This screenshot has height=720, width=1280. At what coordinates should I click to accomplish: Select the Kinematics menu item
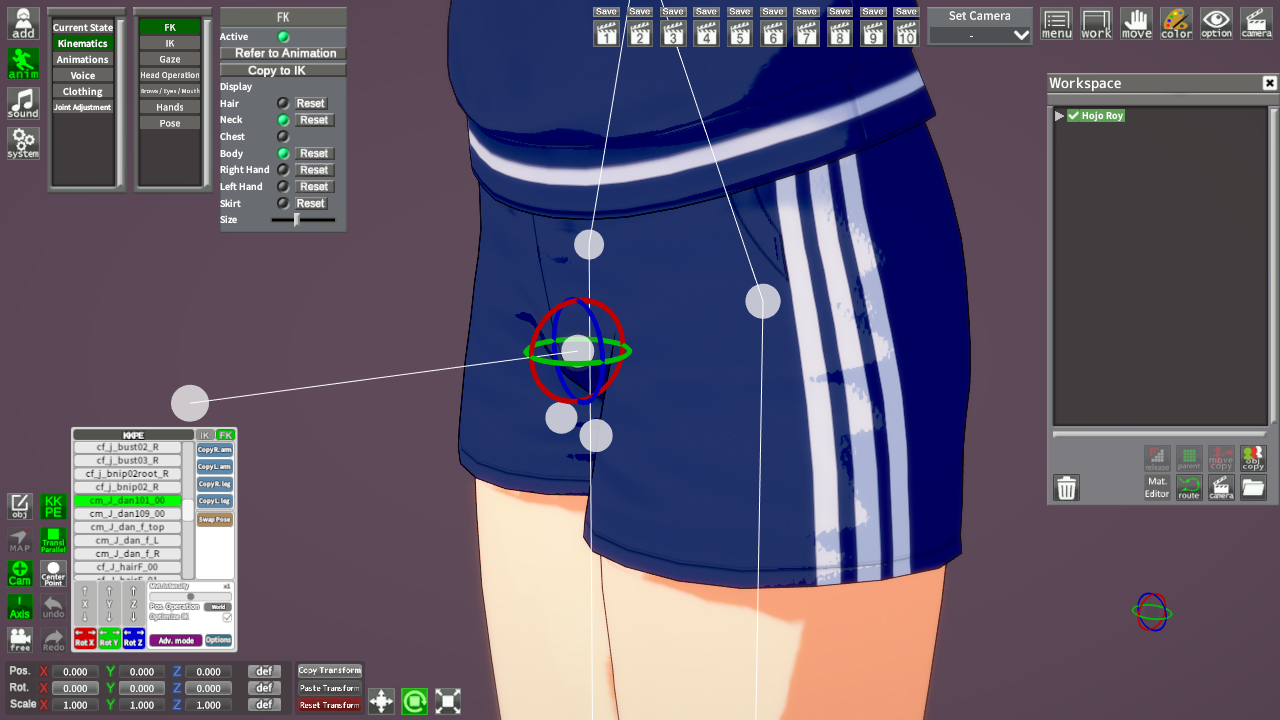pos(83,44)
